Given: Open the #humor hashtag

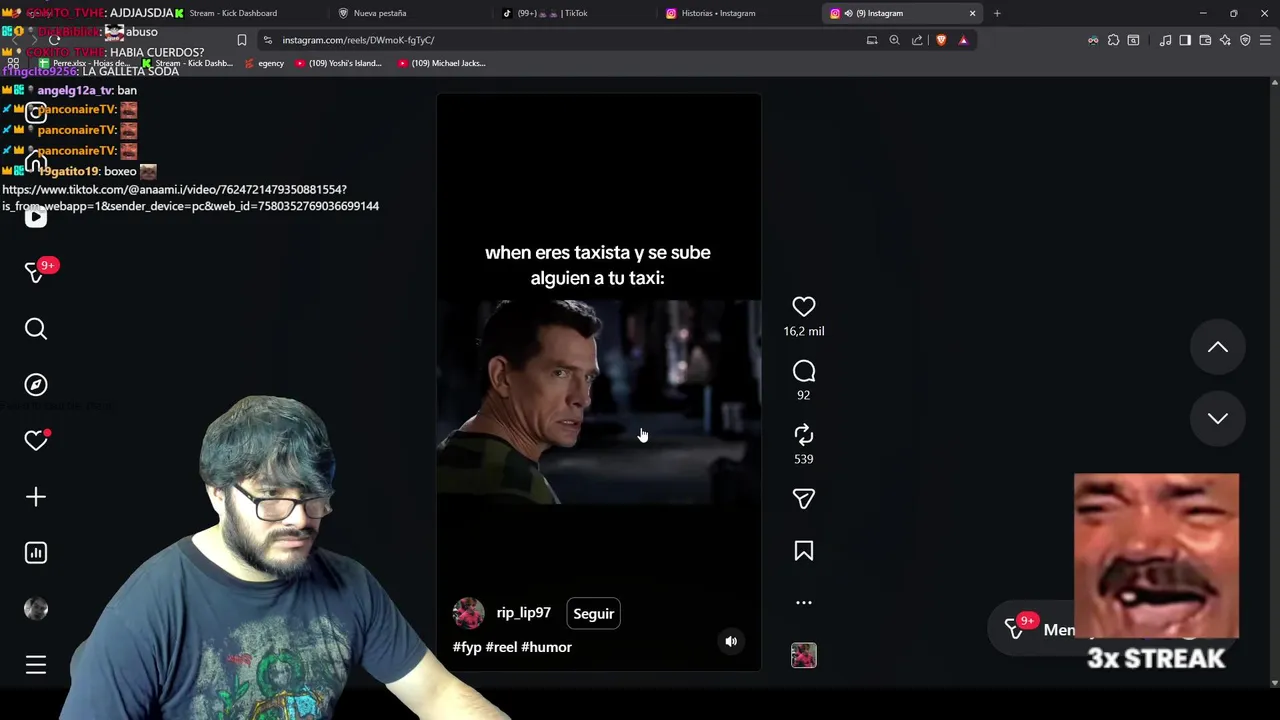Looking at the screenshot, I should click(x=546, y=647).
